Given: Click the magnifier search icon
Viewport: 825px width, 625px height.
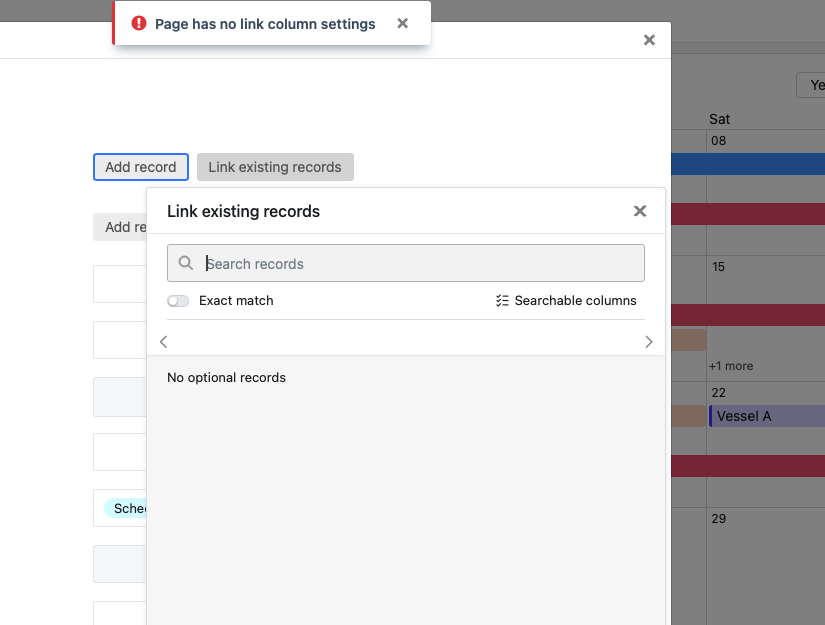Looking at the screenshot, I should [186, 263].
